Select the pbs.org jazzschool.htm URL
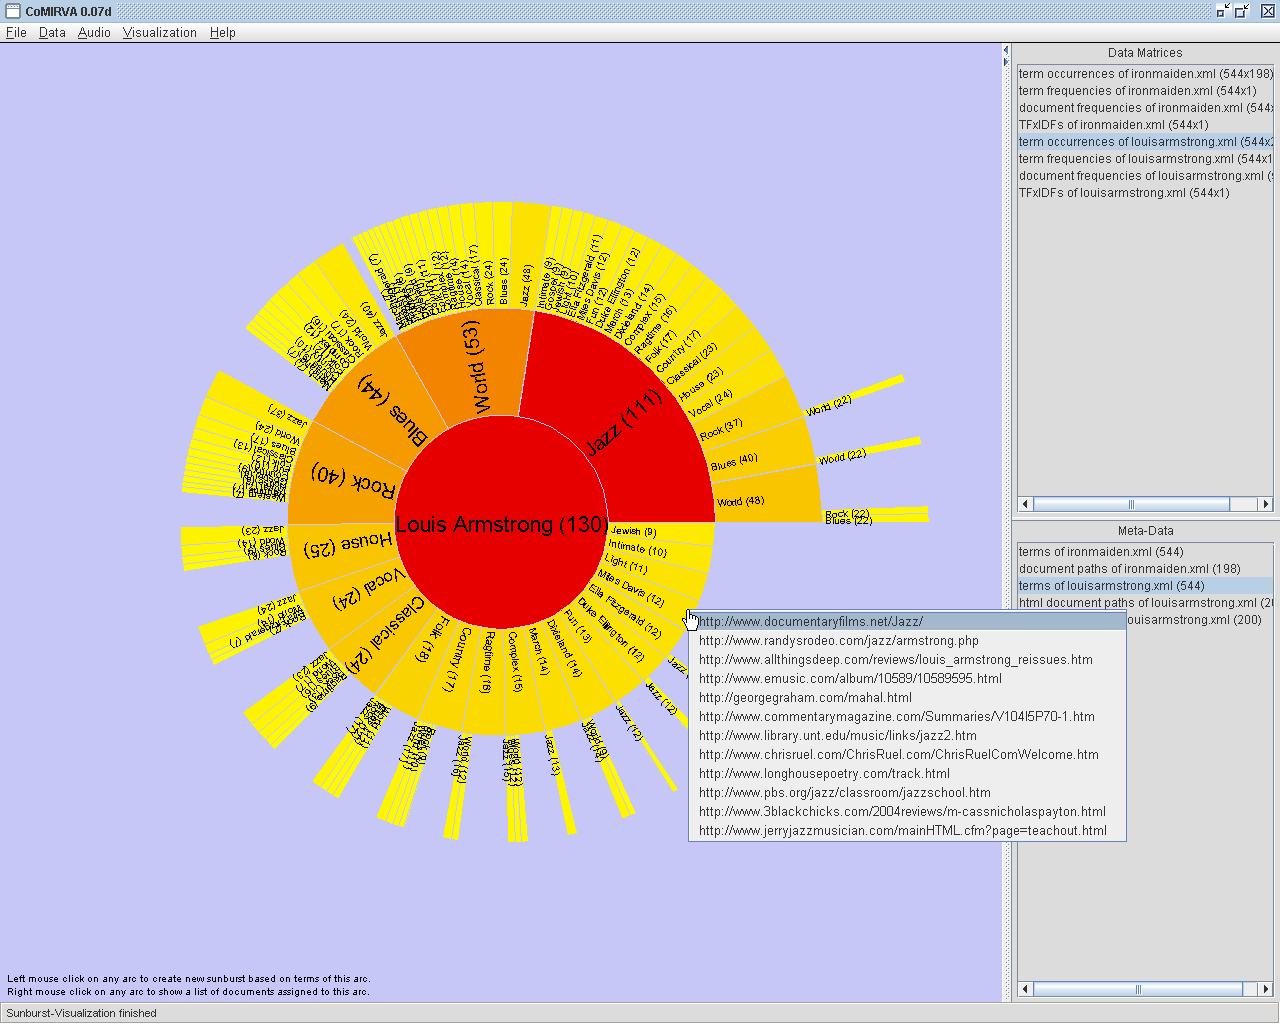The height and width of the screenshot is (1024, 1280). (907, 792)
